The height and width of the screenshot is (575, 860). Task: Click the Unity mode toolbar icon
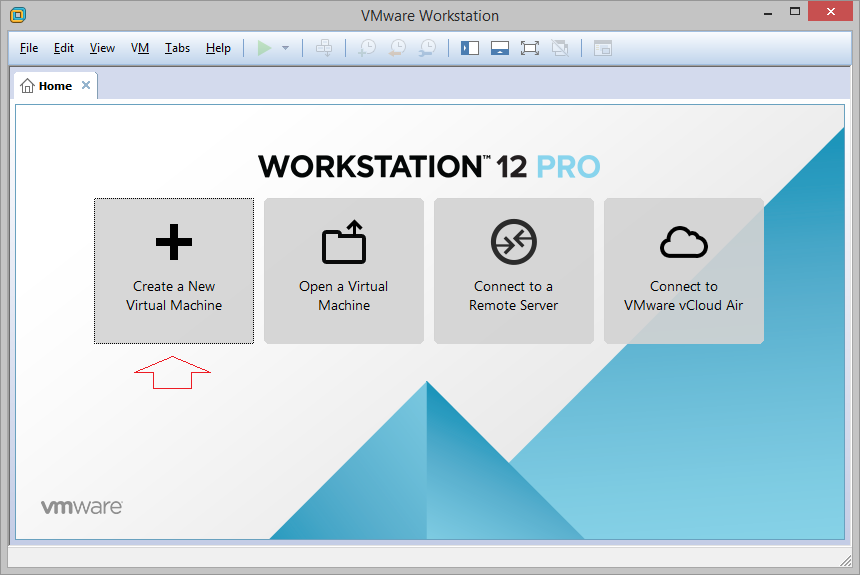point(560,48)
